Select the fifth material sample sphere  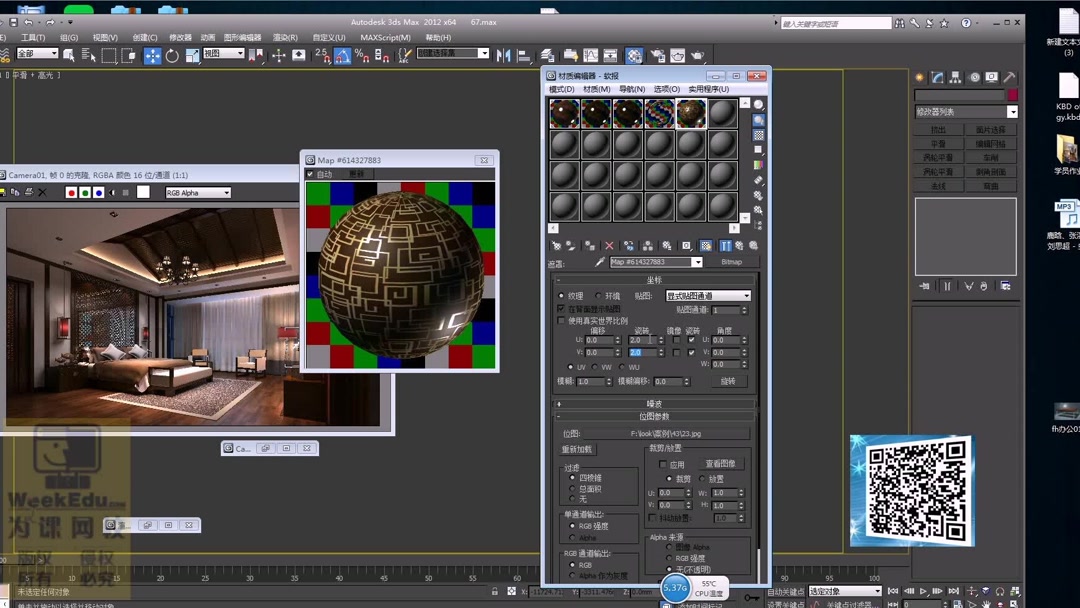click(691, 113)
